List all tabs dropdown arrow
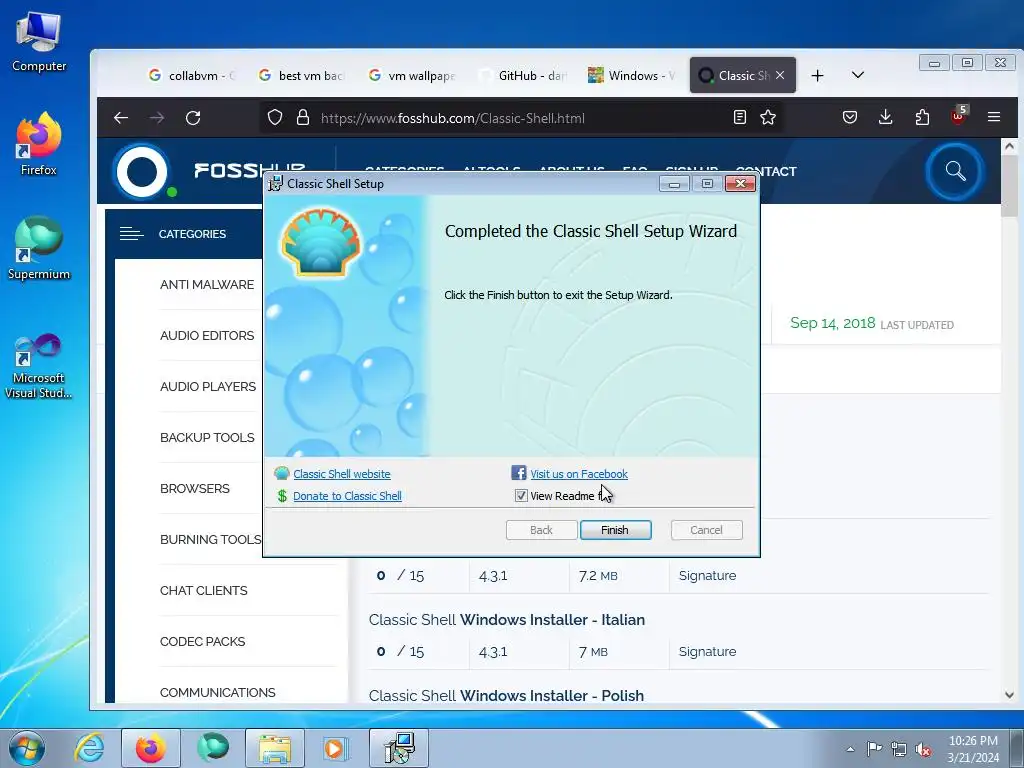Screen dimensions: 1024x768 click(858, 75)
